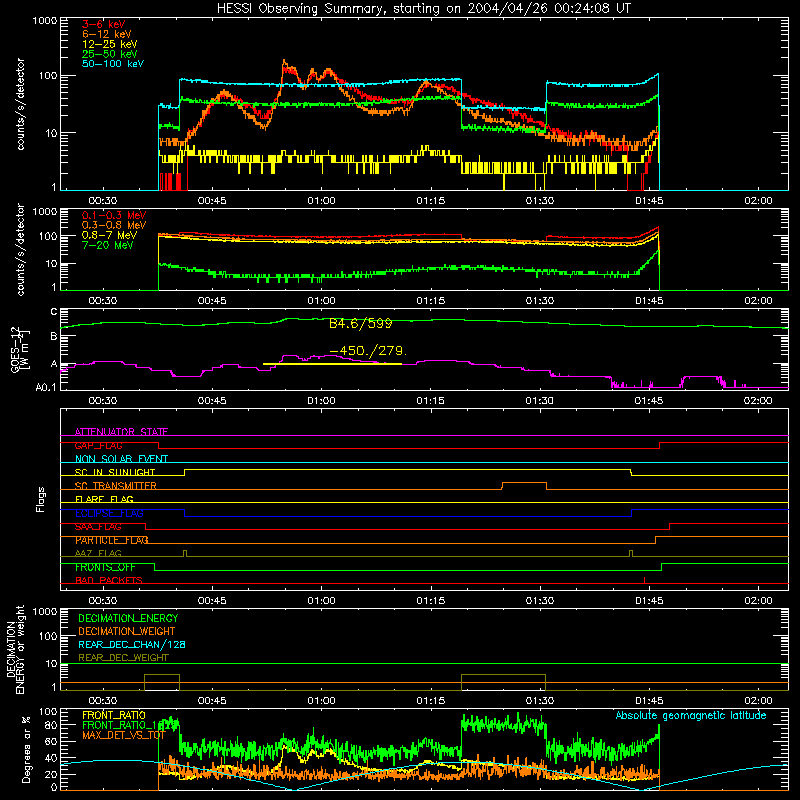Select the FRONTS_OFF flag label
The image size is (800, 800).
click(x=105, y=567)
